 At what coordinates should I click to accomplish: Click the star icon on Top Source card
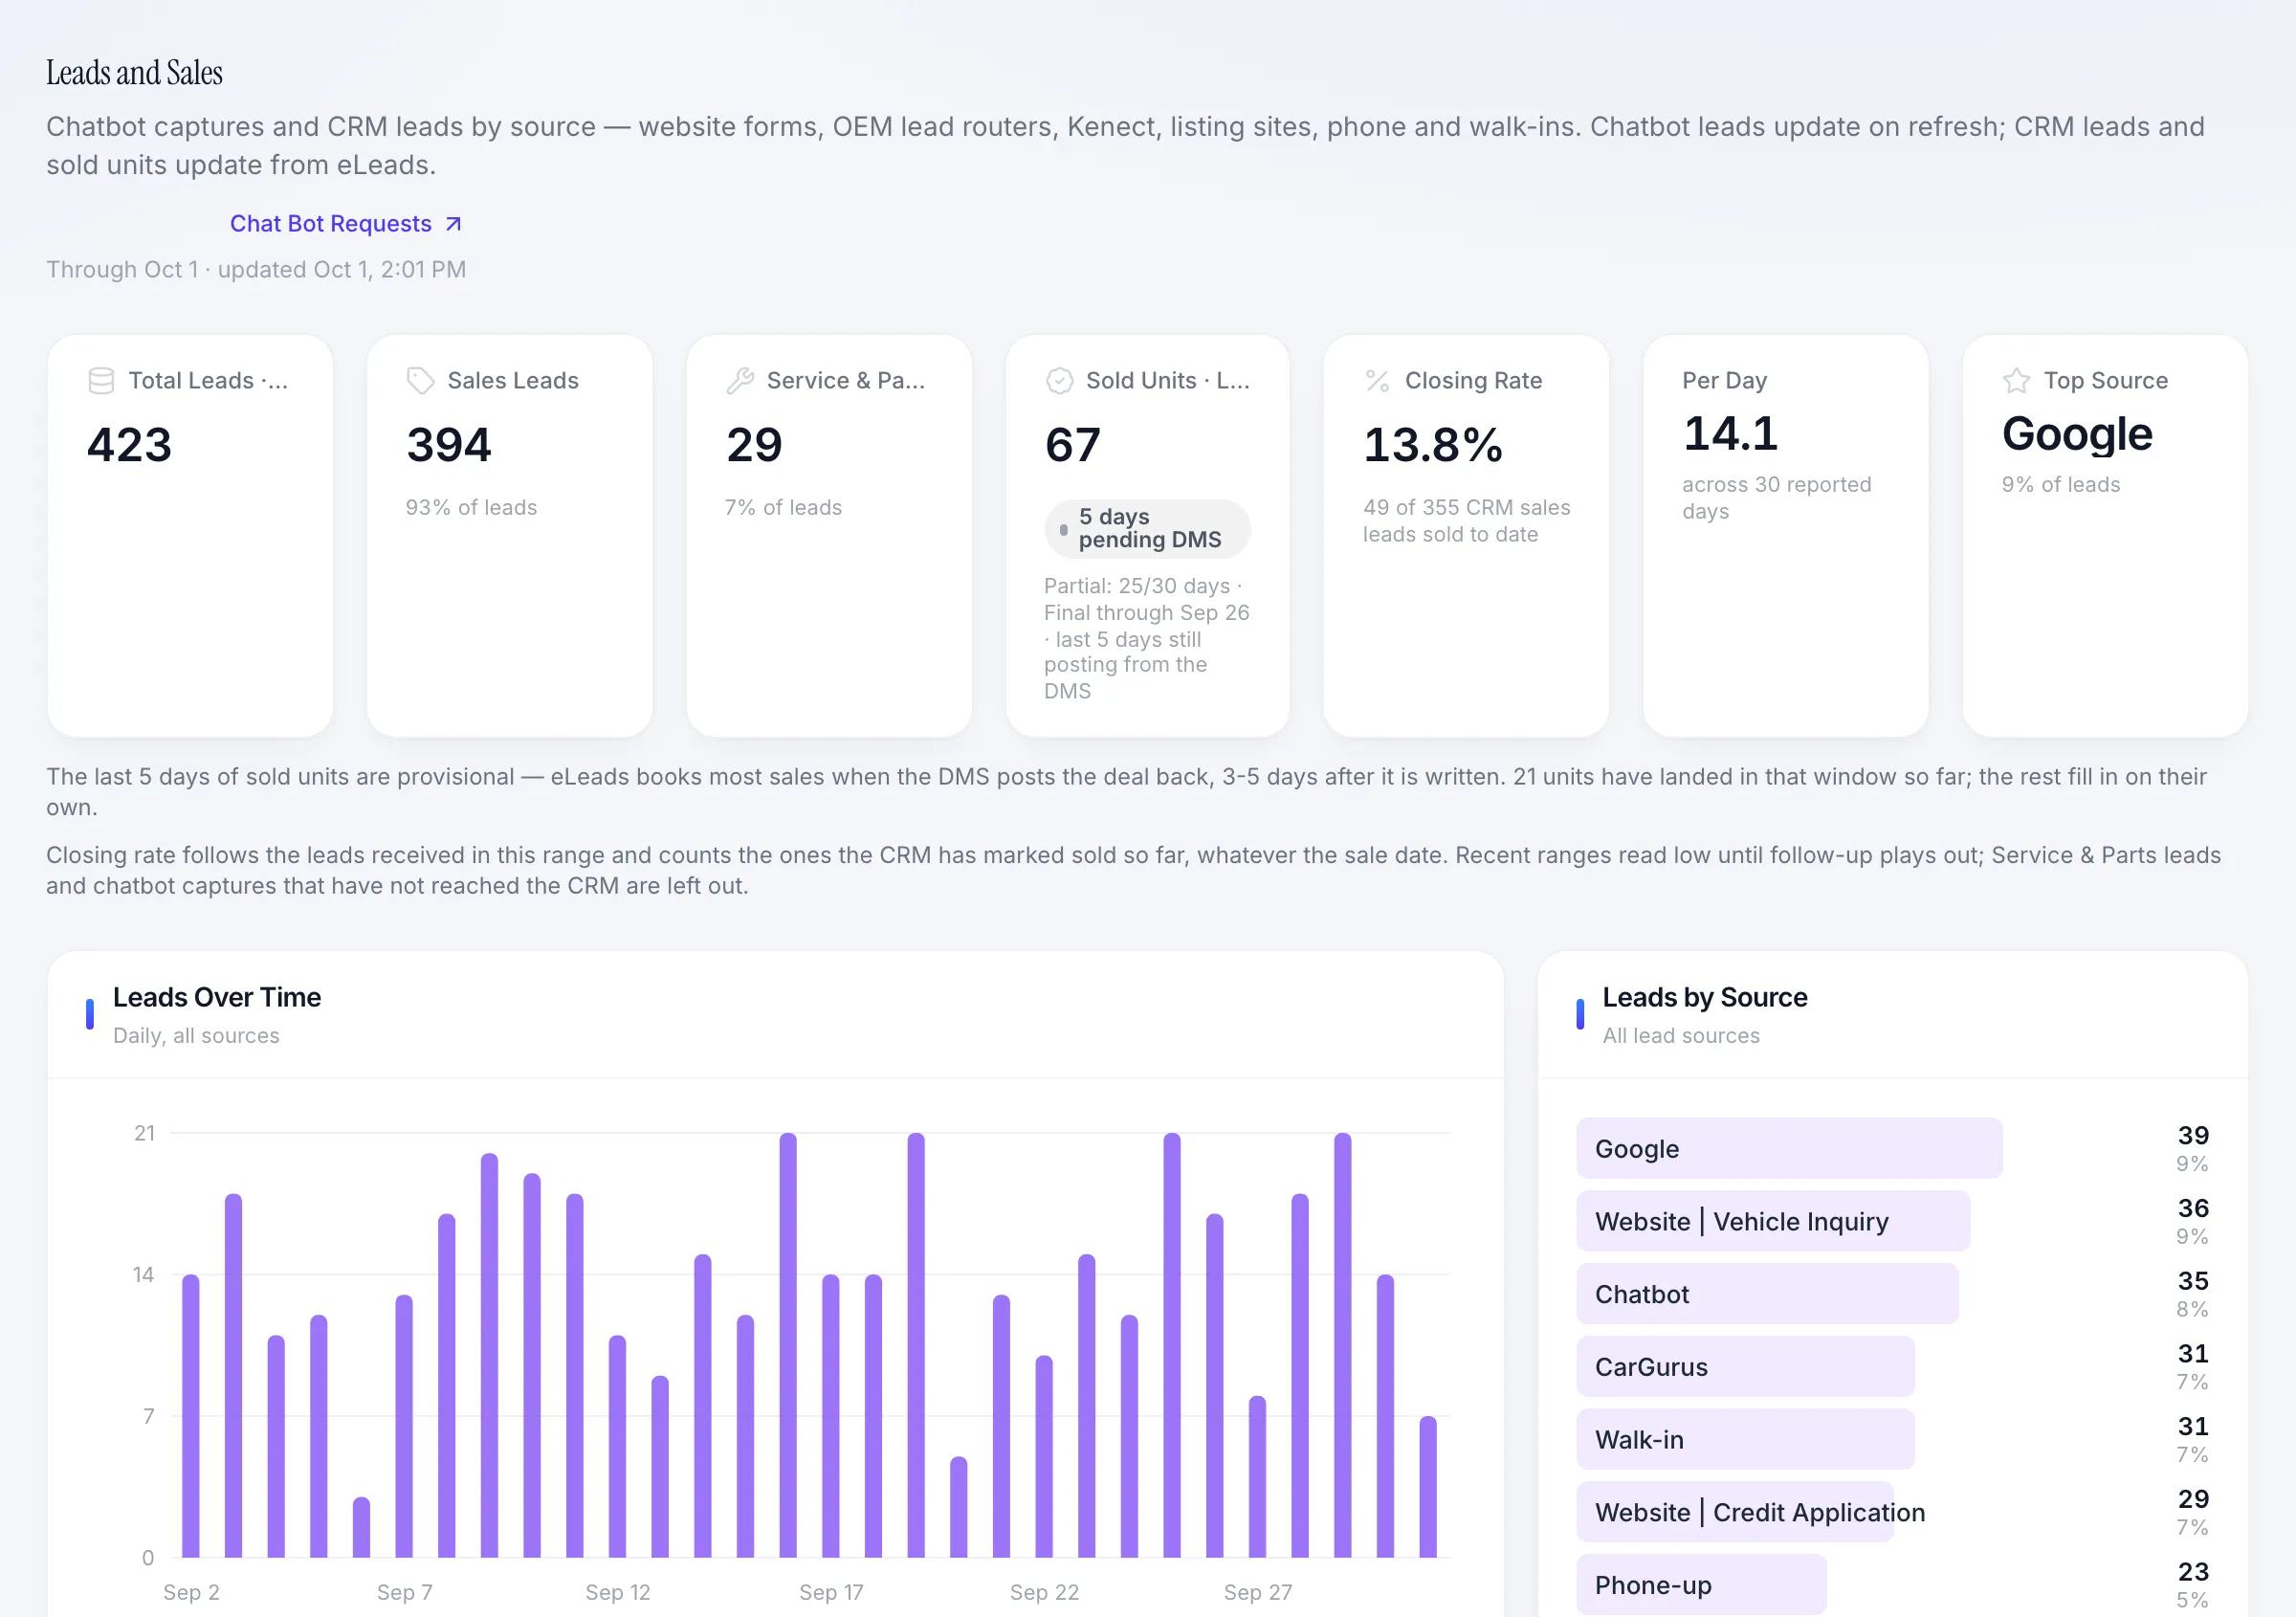(x=2016, y=381)
